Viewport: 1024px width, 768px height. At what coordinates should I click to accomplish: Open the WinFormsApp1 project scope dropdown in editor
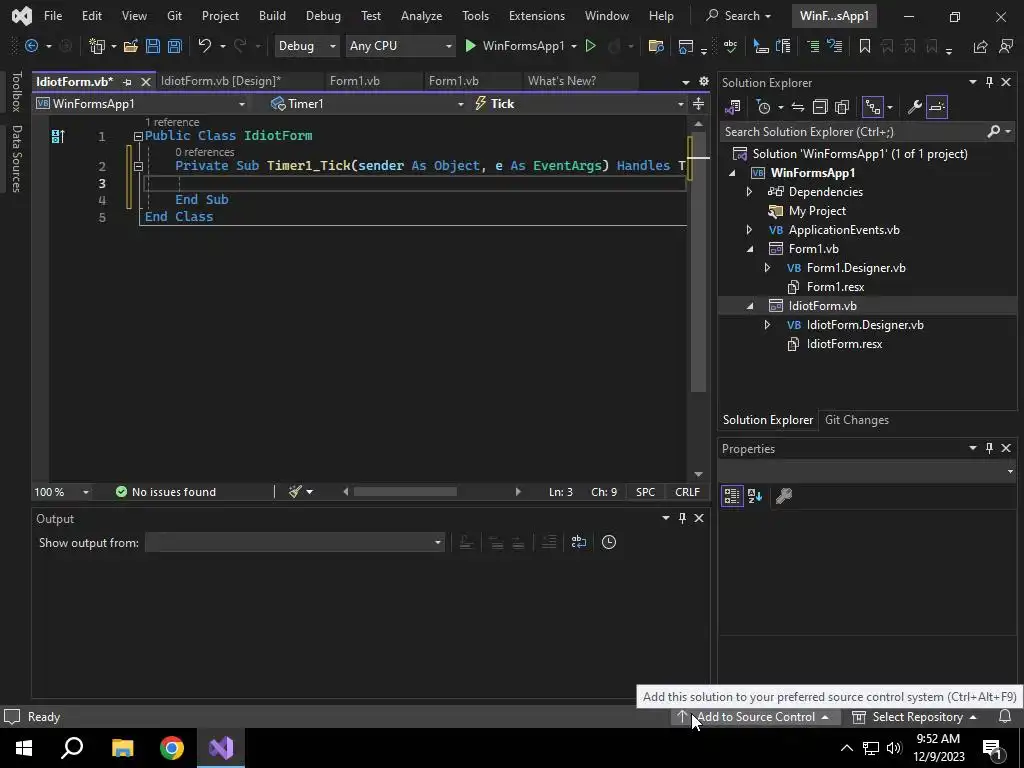(141, 104)
